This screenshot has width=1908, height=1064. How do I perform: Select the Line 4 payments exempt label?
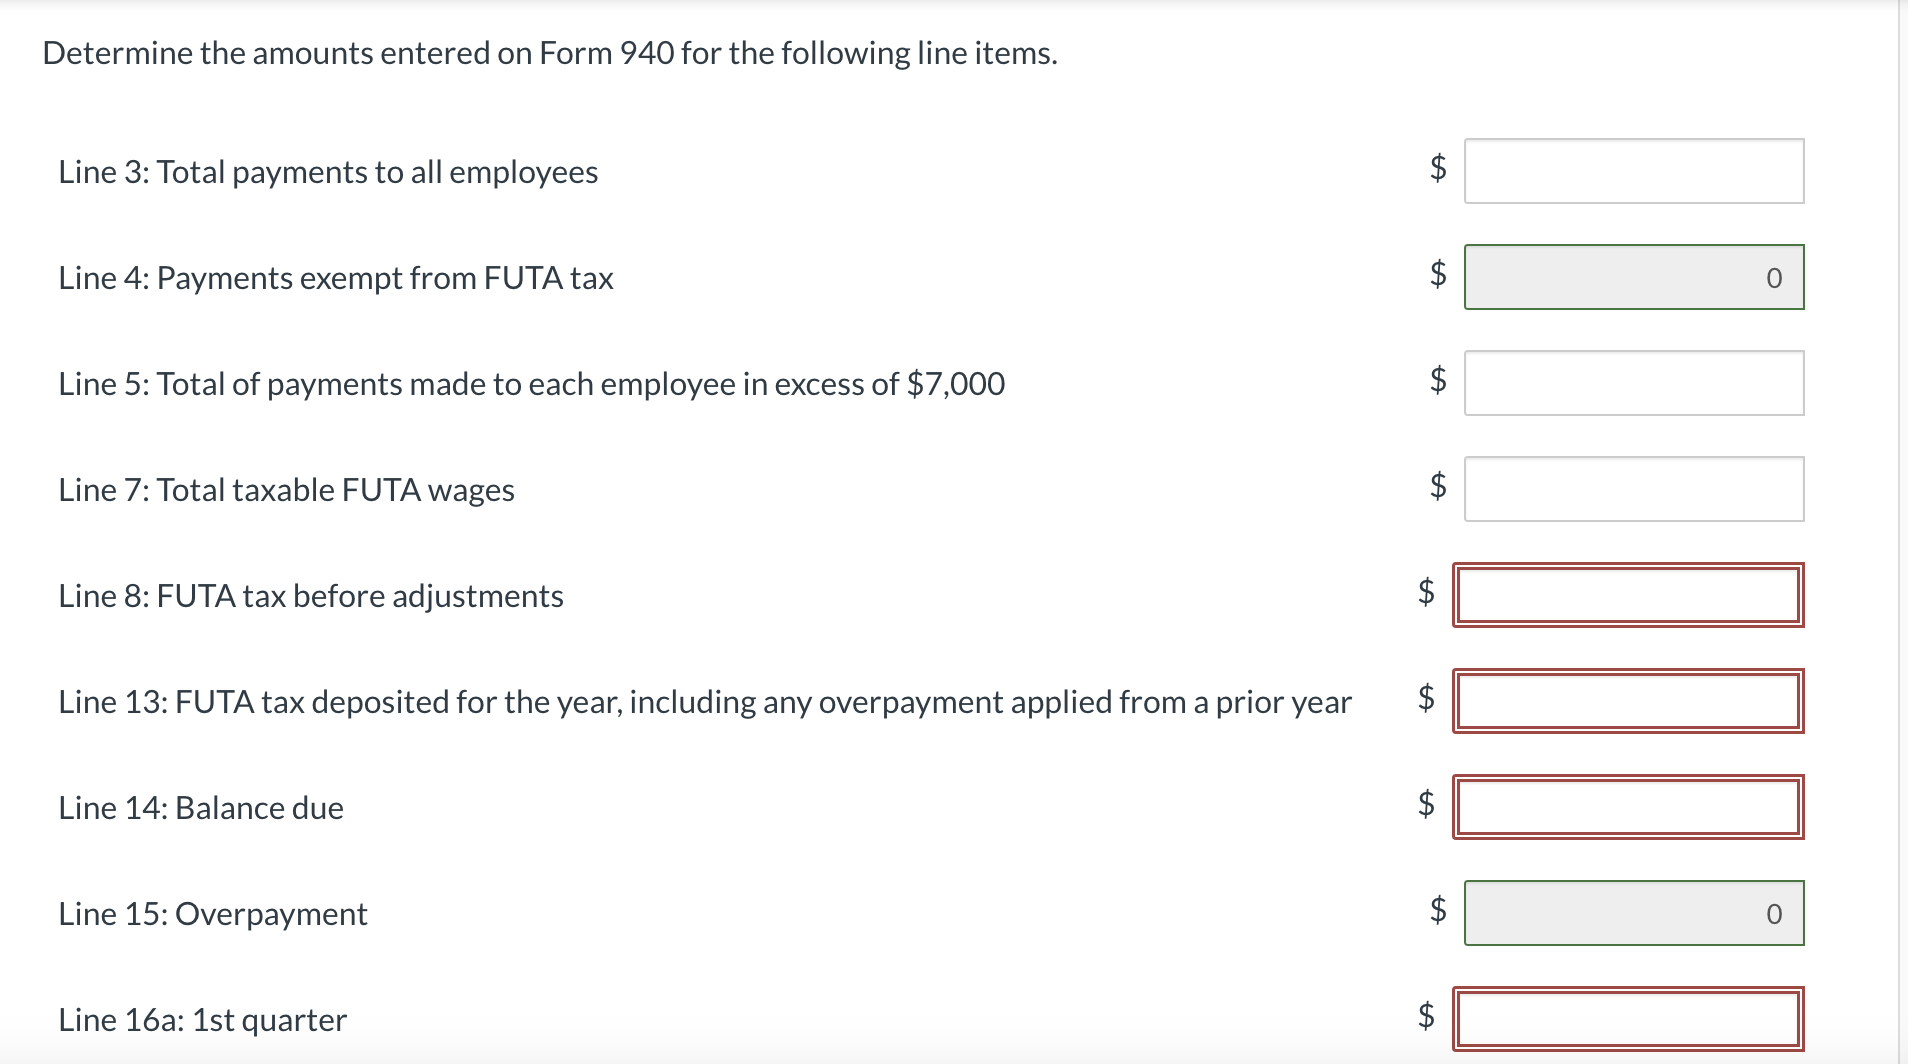[x=335, y=277]
